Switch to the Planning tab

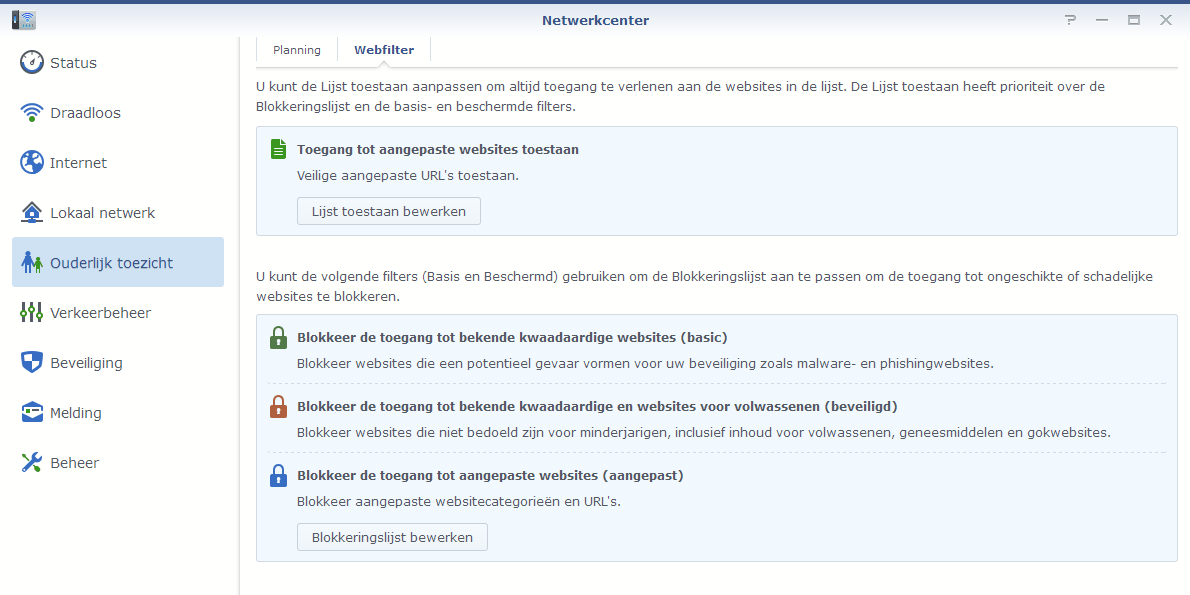coord(296,49)
